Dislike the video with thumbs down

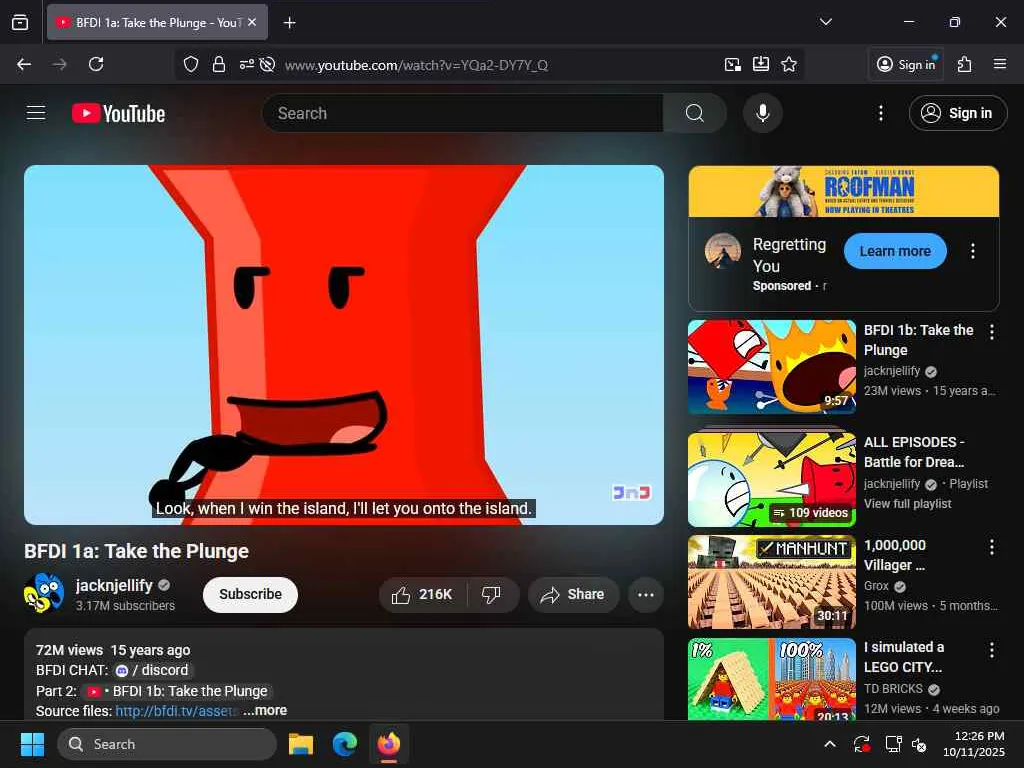coord(491,594)
